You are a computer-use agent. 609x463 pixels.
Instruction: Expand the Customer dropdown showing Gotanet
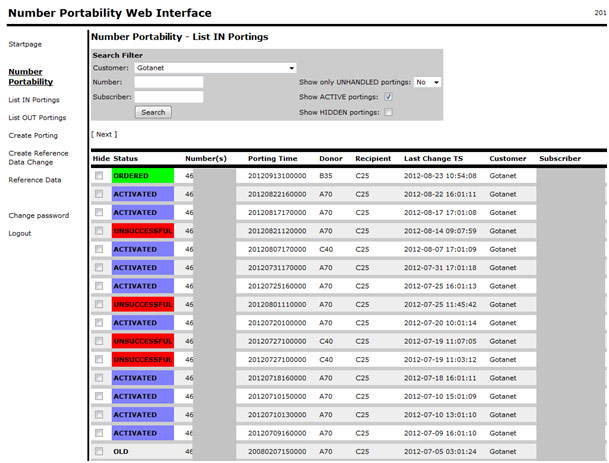click(215, 68)
